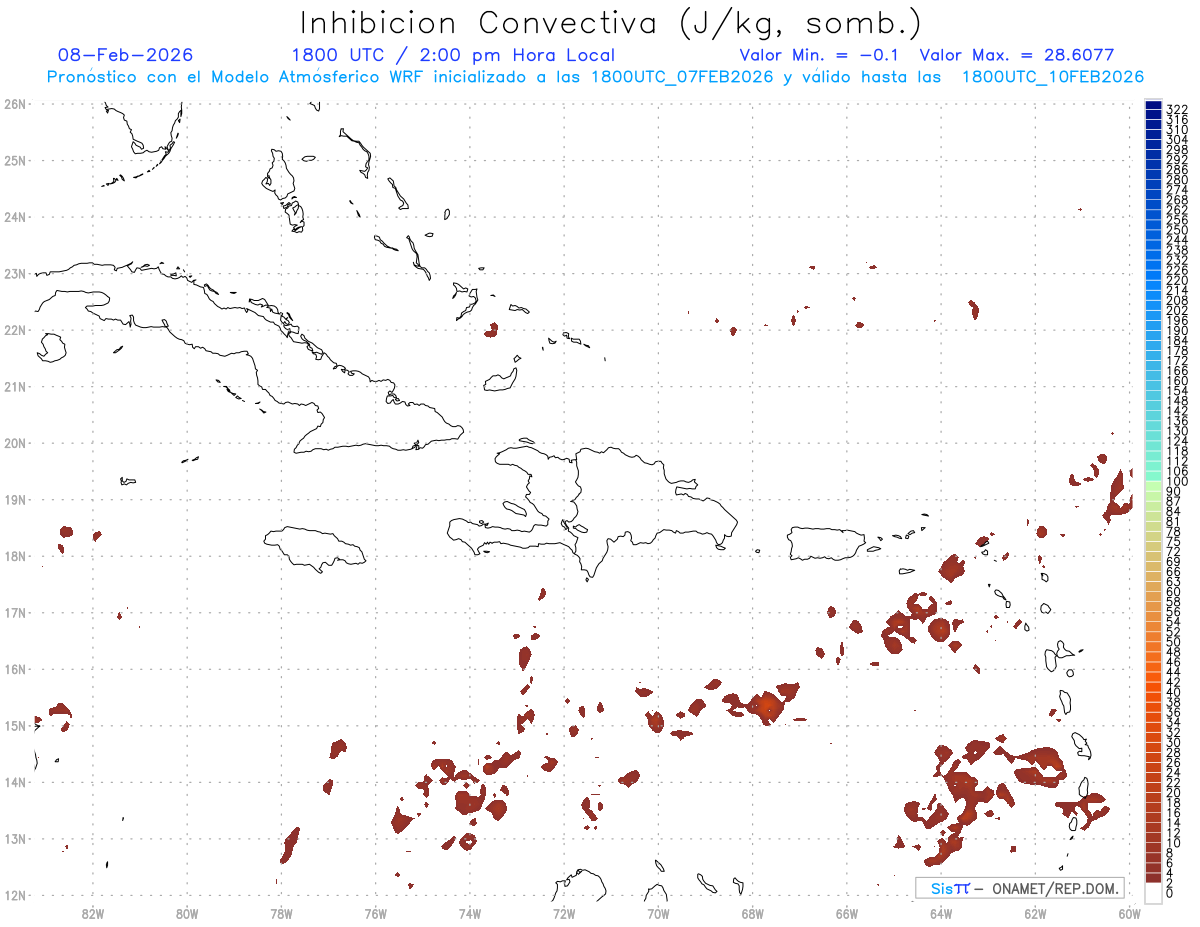1200x927 pixels.
Task: Click the latitude label "13N"
Action: (x=14, y=839)
